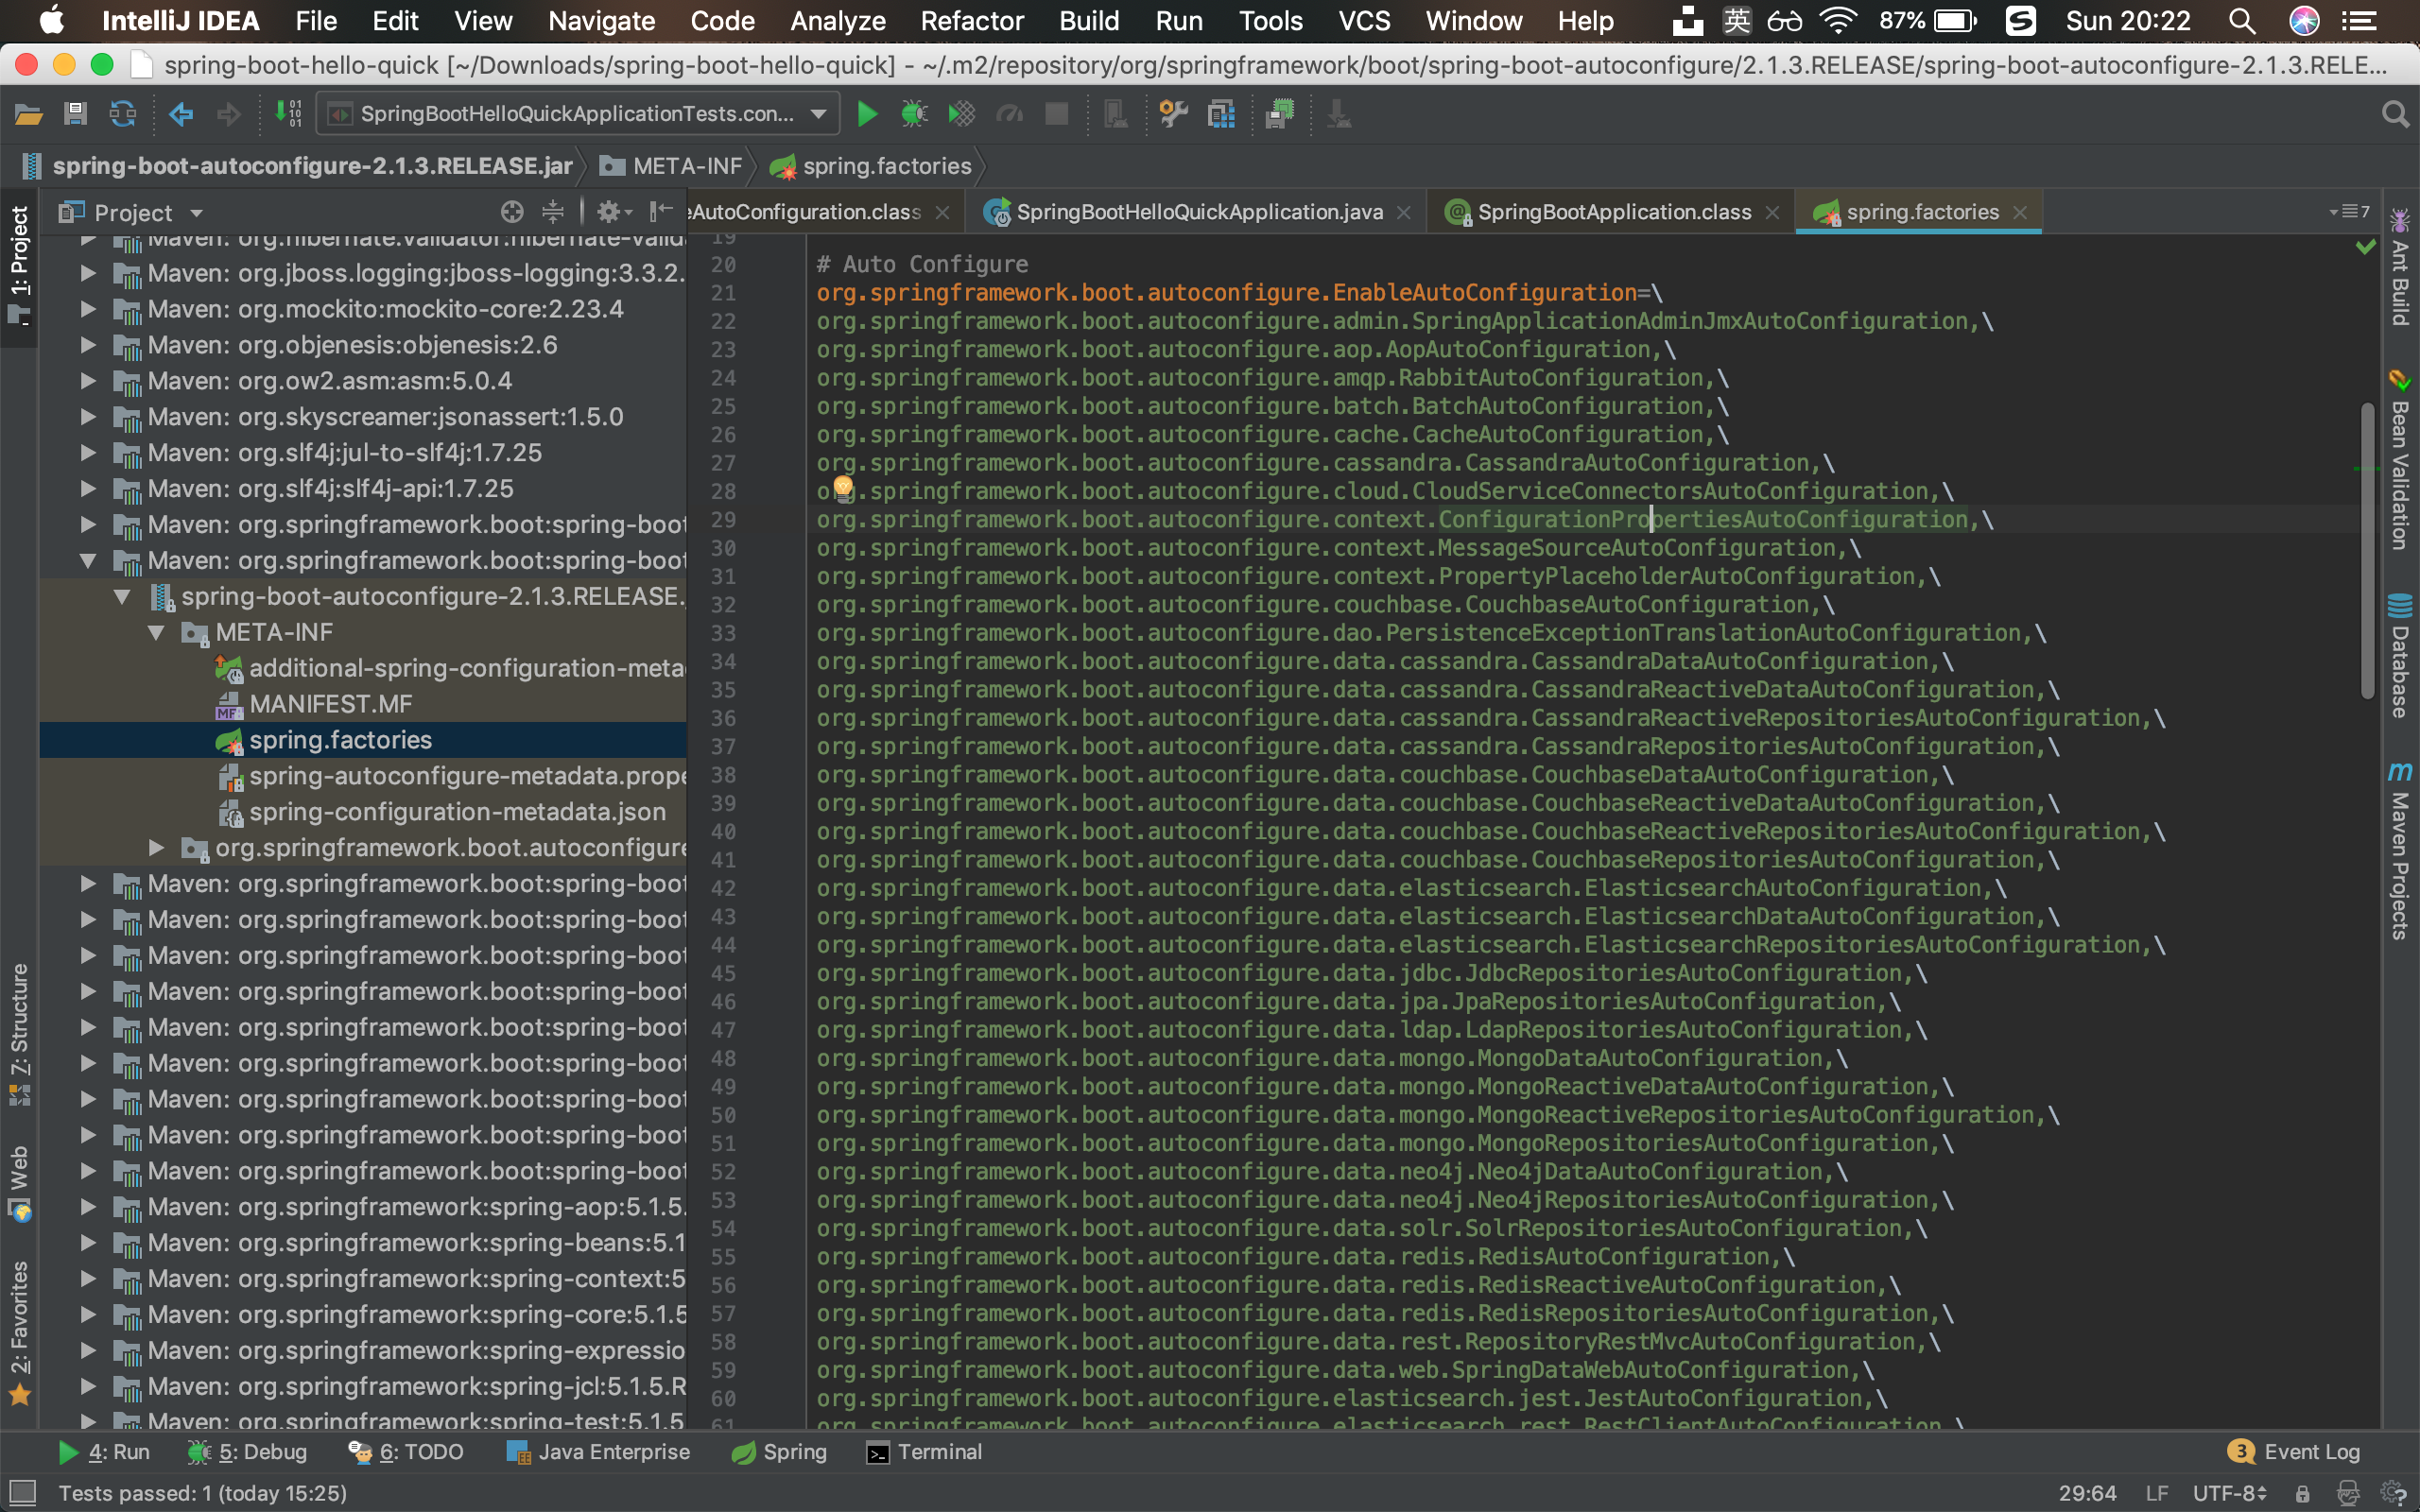Open the 5: Debug tool window
The height and width of the screenshot is (1512, 2420).
[247, 1452]
